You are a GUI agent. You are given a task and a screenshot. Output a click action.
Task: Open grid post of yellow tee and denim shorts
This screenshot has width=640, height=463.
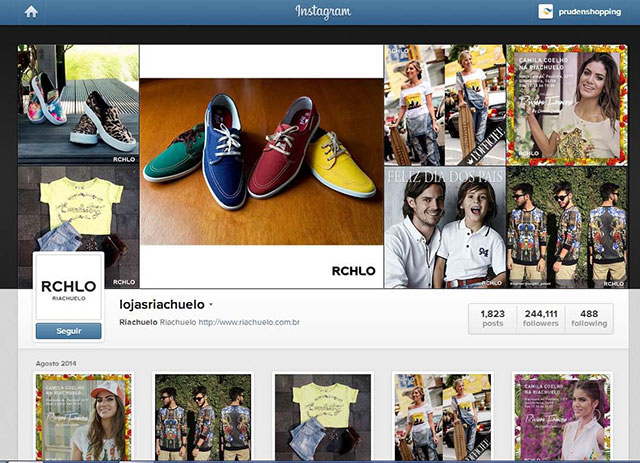click(x=323, y=417)
